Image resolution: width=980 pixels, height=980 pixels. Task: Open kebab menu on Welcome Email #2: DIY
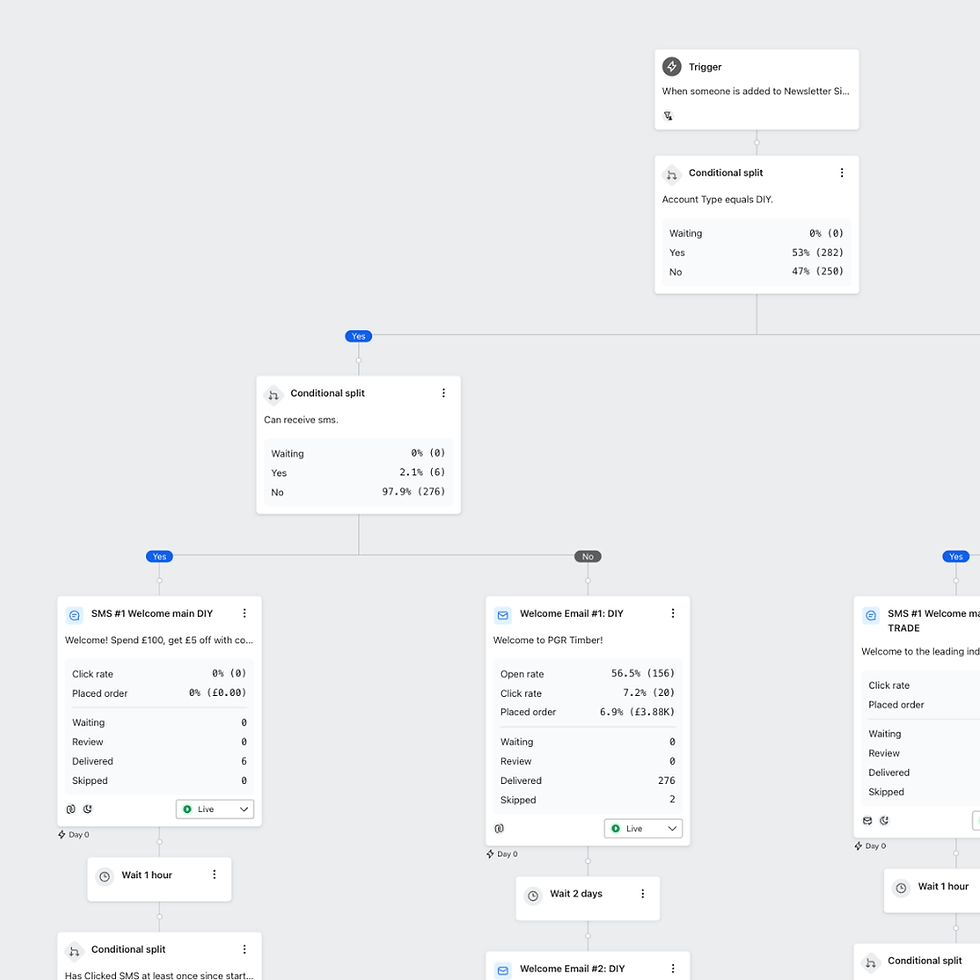pyautogui.click(x=672, y=969)
